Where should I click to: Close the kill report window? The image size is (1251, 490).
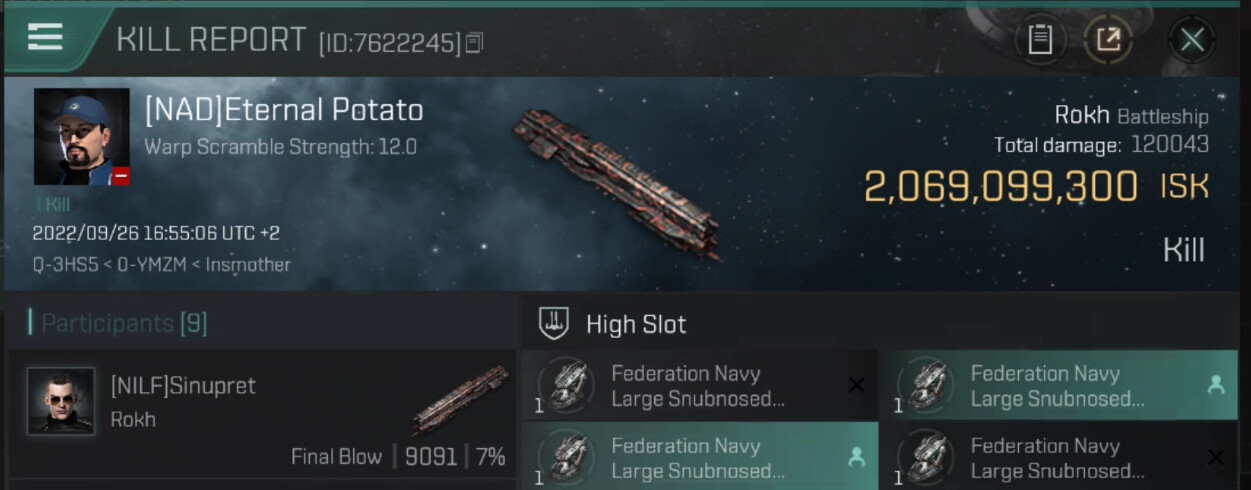[1192, 39]
